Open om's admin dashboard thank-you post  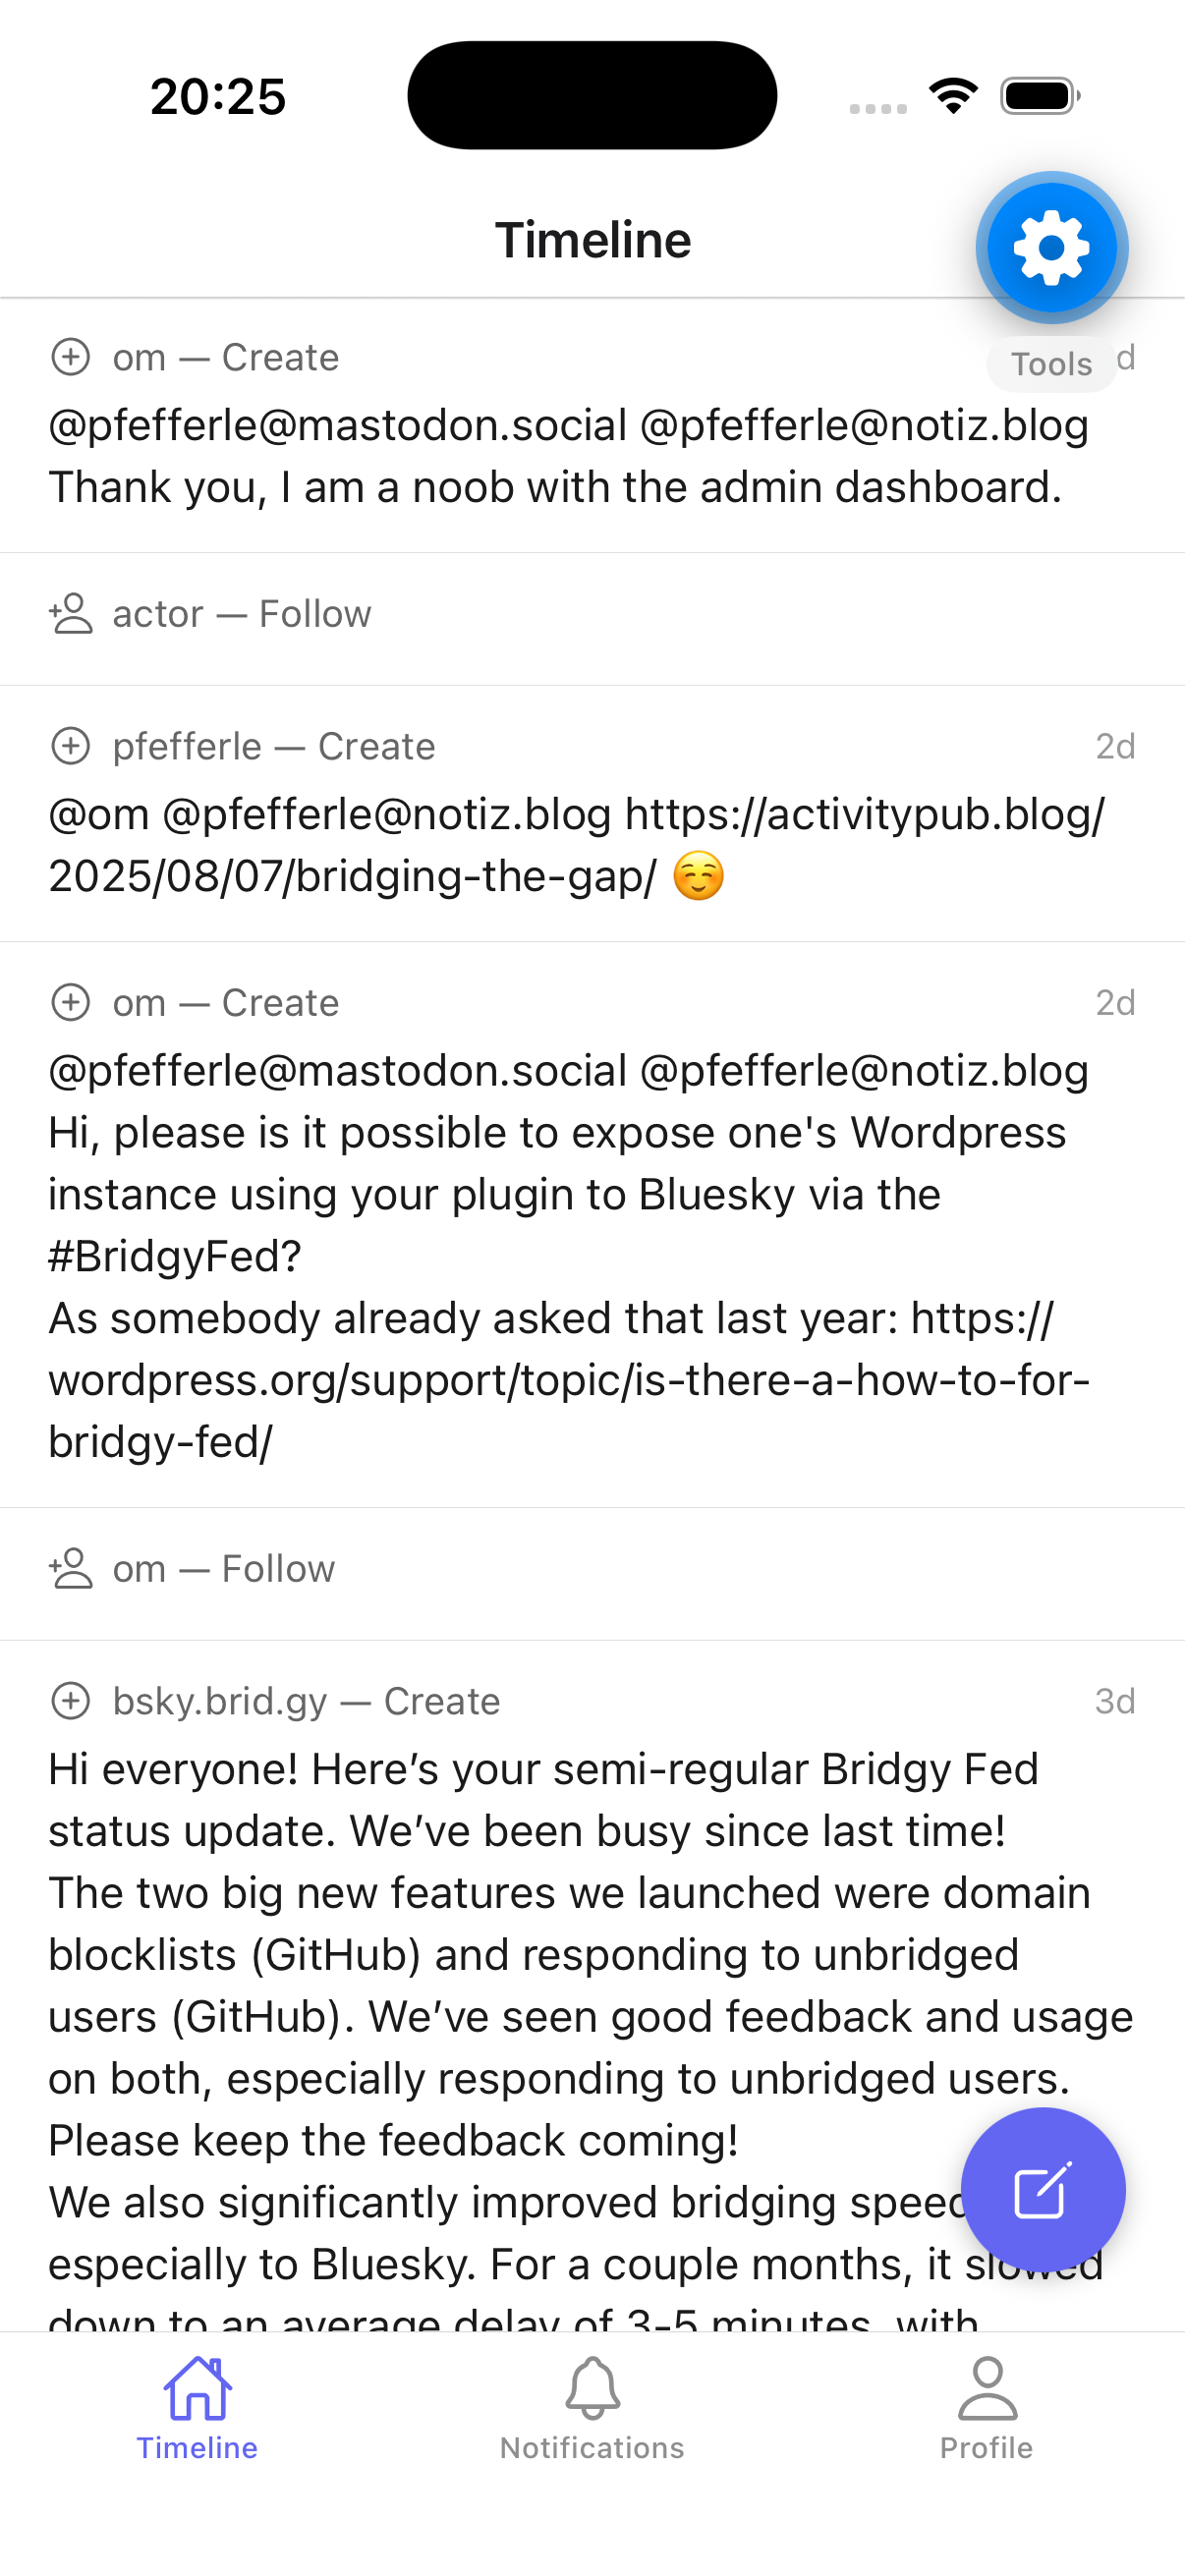click(555, 487)
